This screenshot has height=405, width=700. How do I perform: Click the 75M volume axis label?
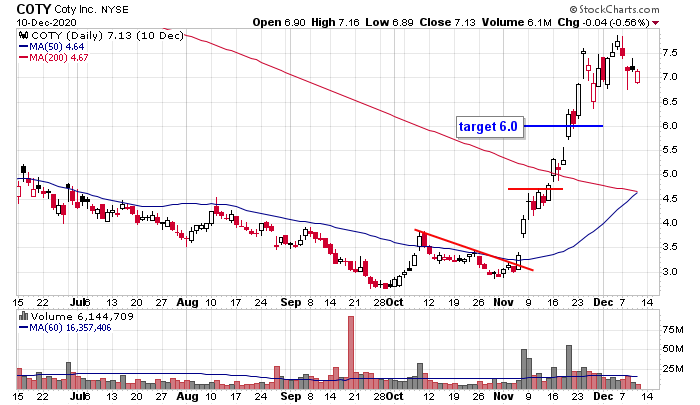coord(673,330)
